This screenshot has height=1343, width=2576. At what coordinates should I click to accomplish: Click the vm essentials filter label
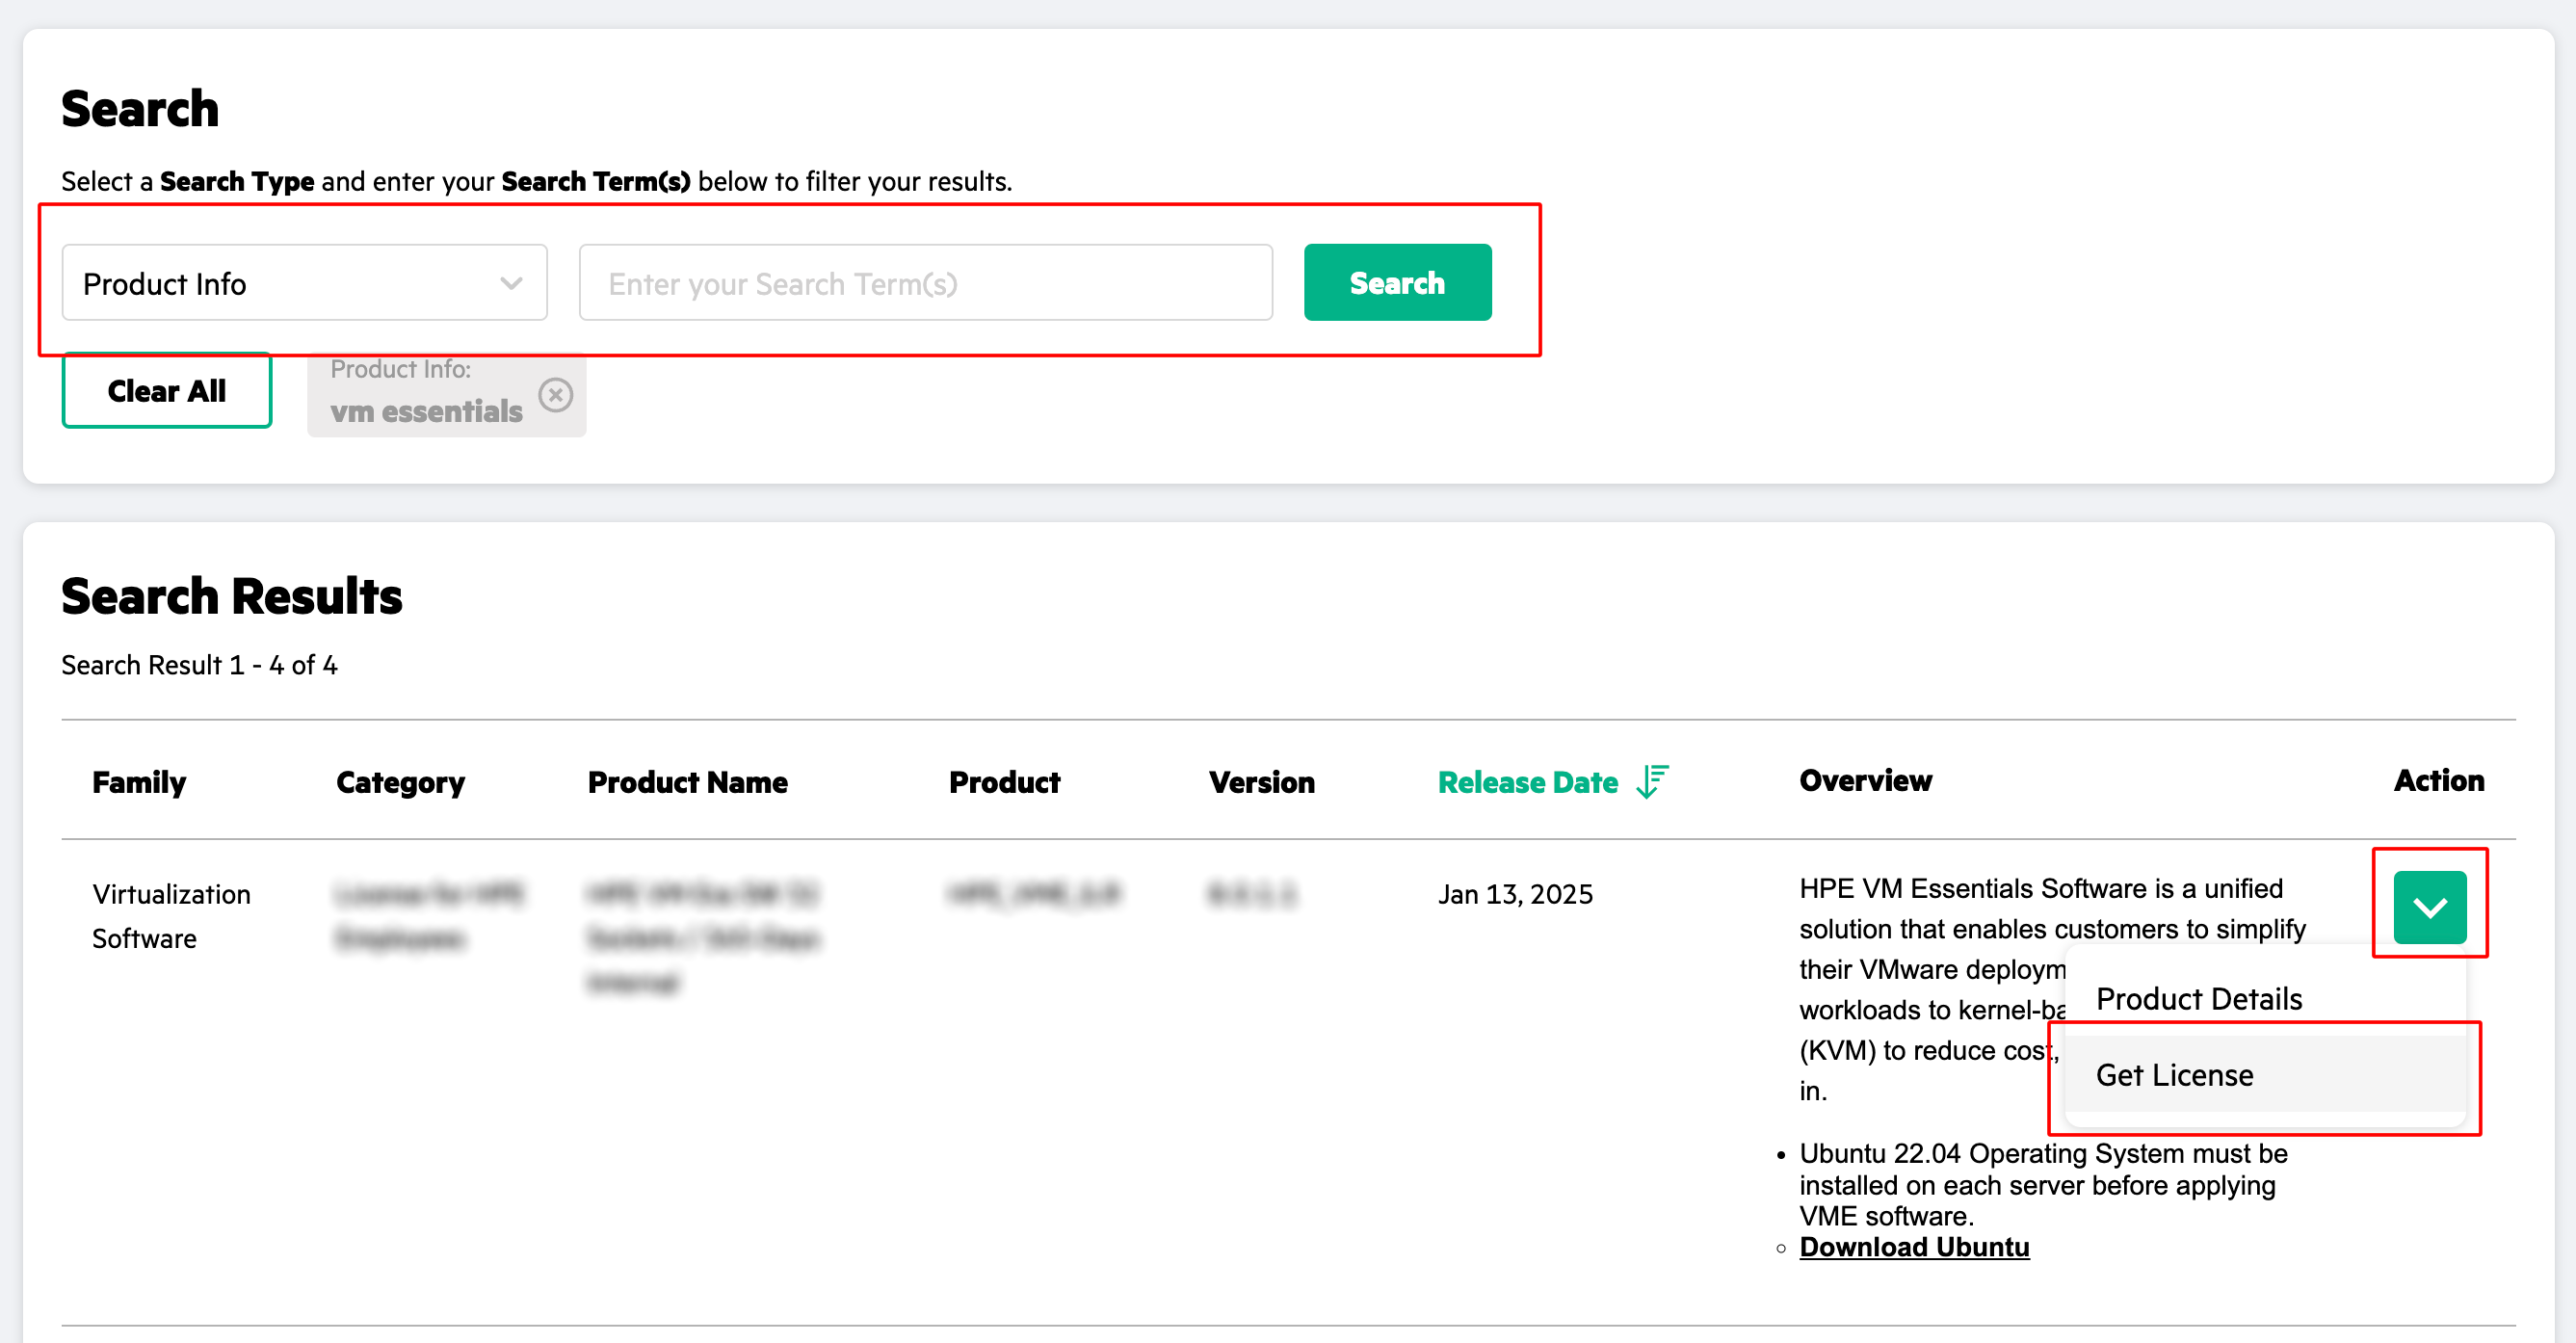tap(426, 411)
